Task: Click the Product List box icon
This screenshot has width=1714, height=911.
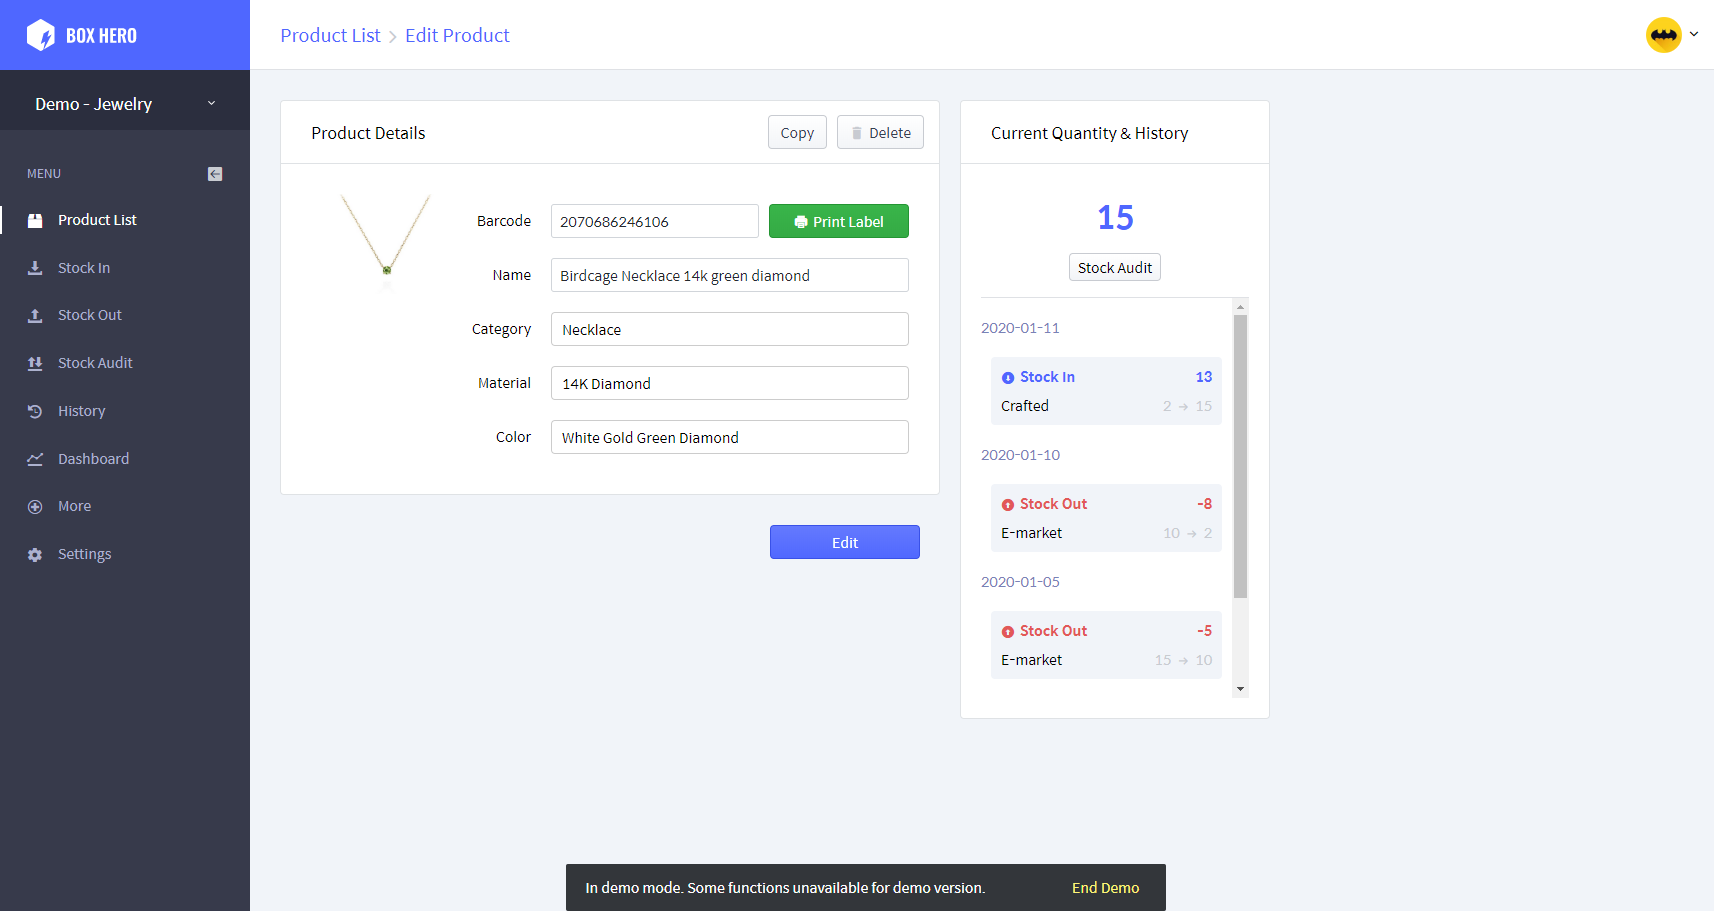Action: click(35, 220)
